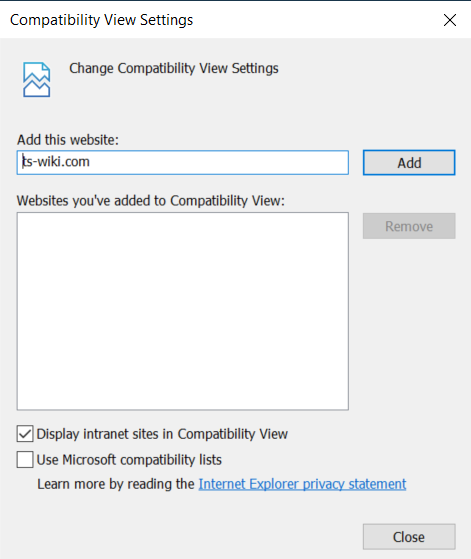Click the 'Use Microsoft compatibility lists' label text
This screenshot has height=559, width=471.
[129, 460]
